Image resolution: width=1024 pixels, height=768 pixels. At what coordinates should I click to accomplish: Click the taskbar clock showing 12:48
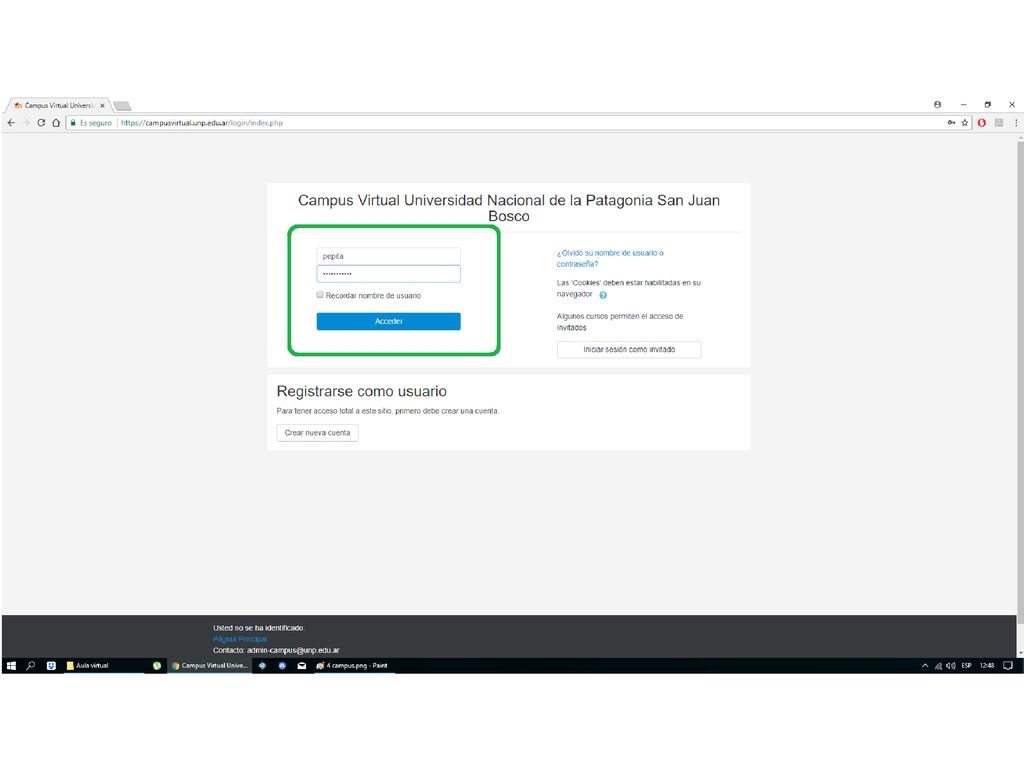(987, 665)
